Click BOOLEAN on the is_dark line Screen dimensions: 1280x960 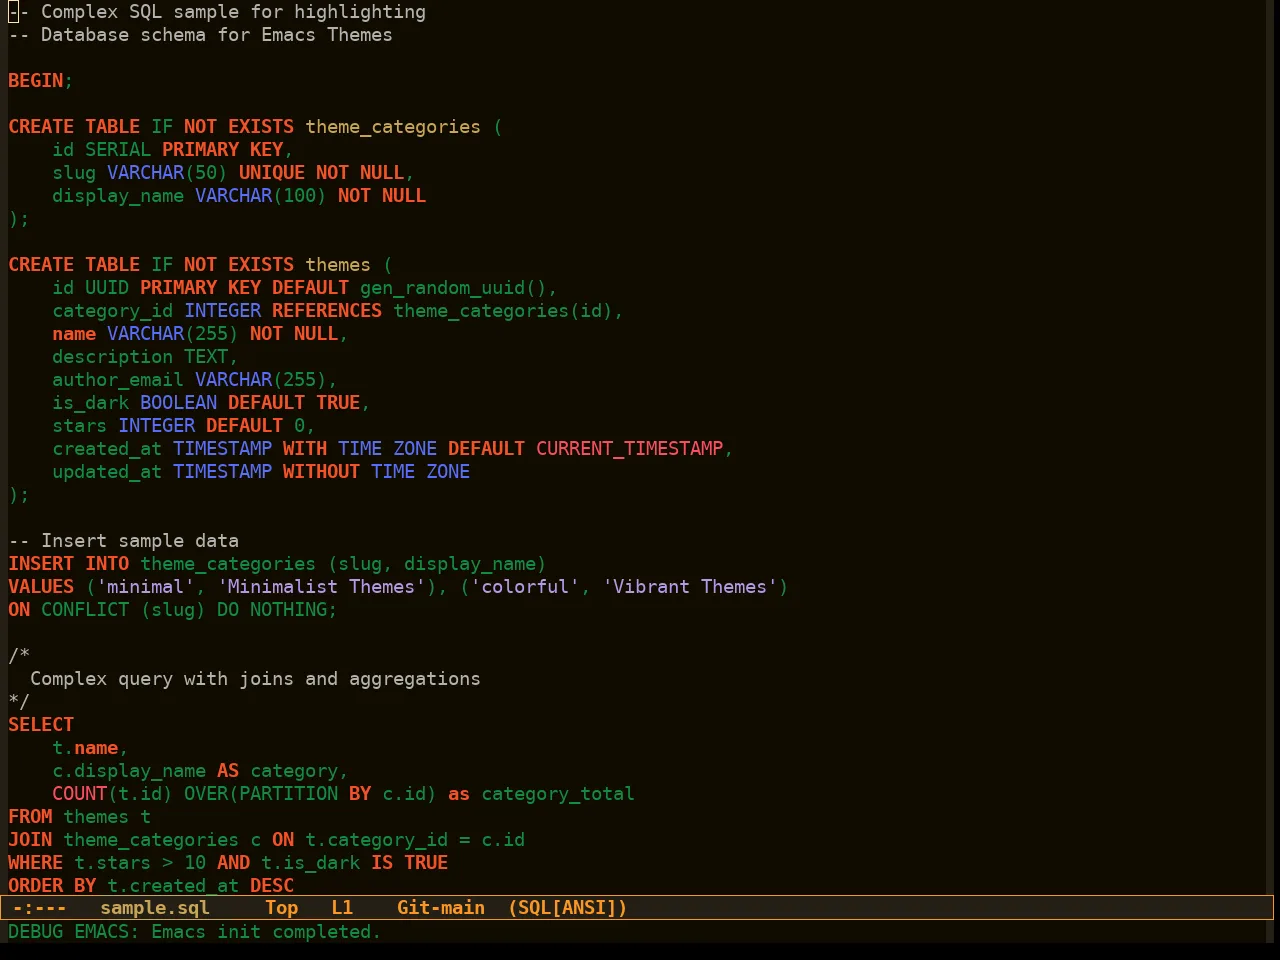(x=178, y=403)
